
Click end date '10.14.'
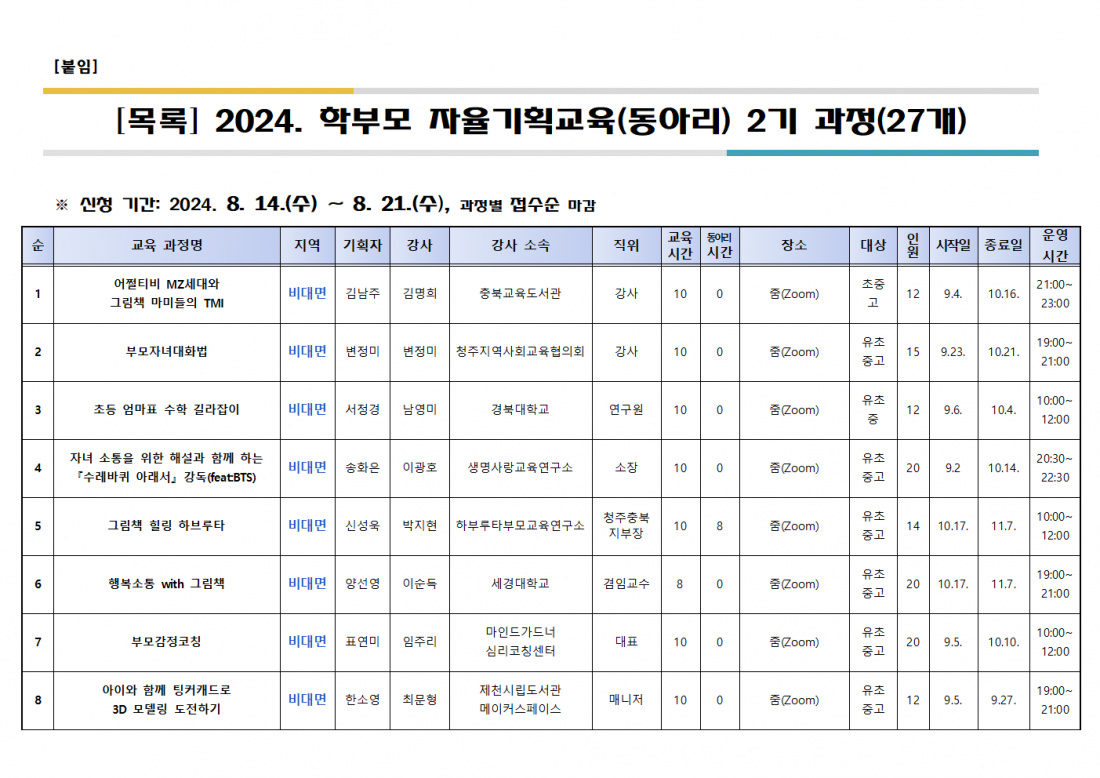1003,468
